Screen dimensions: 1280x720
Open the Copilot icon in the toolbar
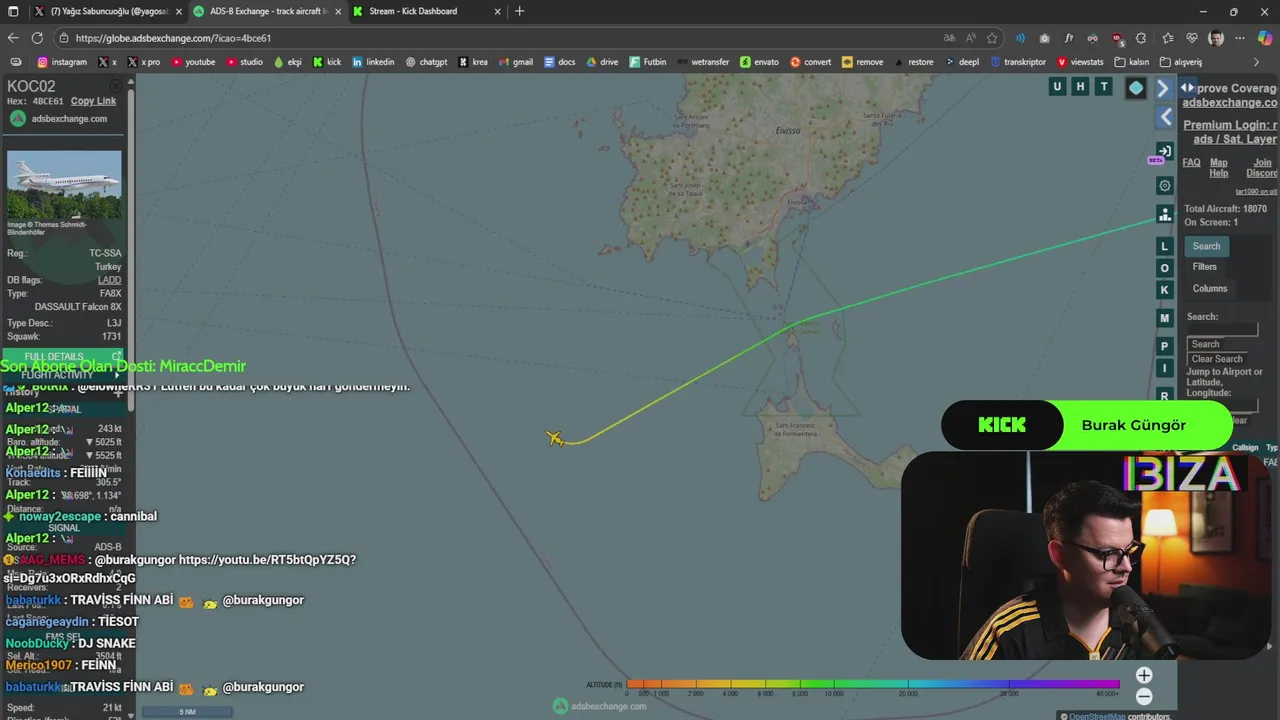tap(1266, 38)
